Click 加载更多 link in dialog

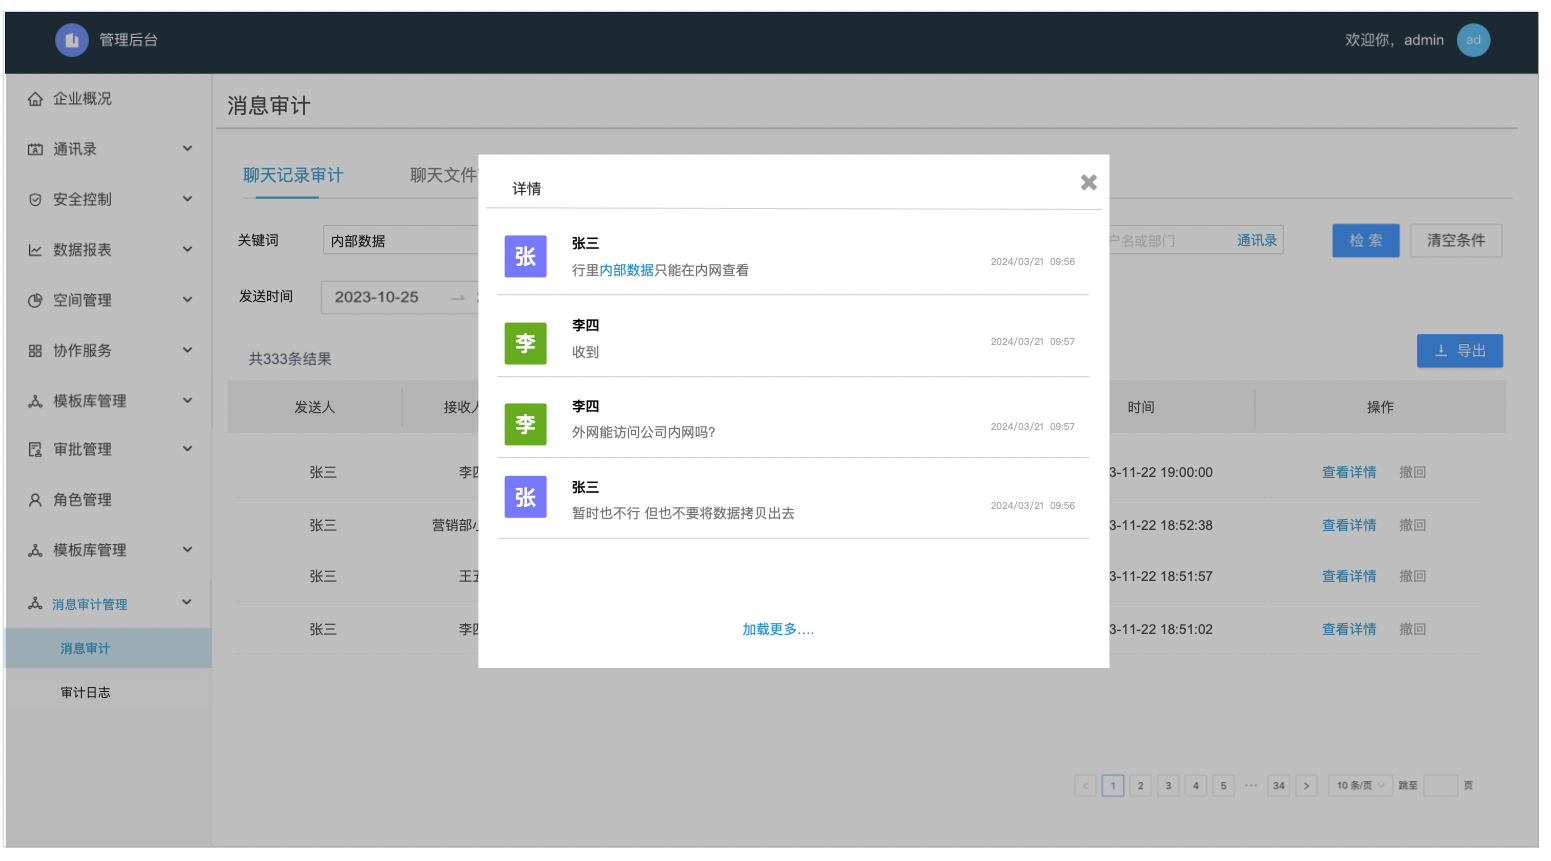tap(778, 629)
